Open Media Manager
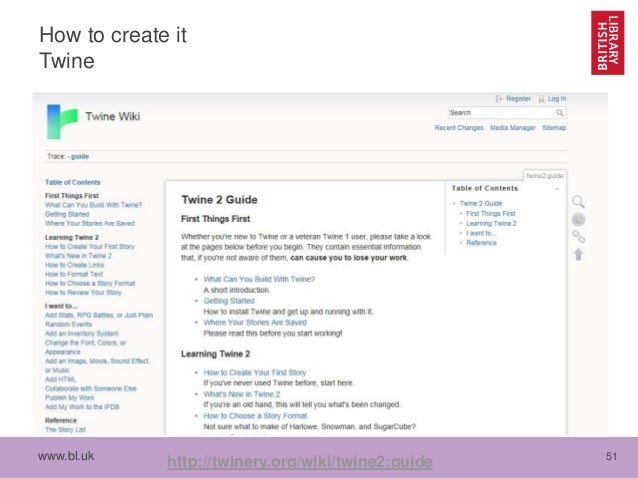 513,128
